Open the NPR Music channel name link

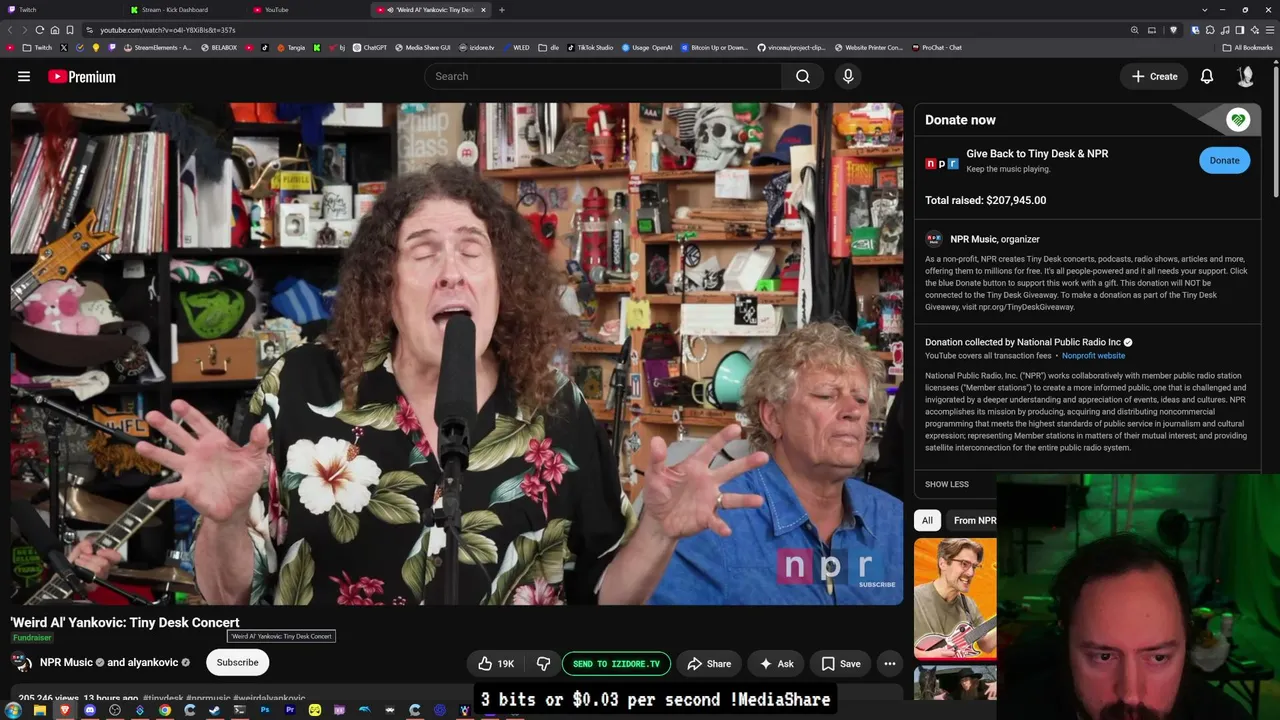[66, 662]
